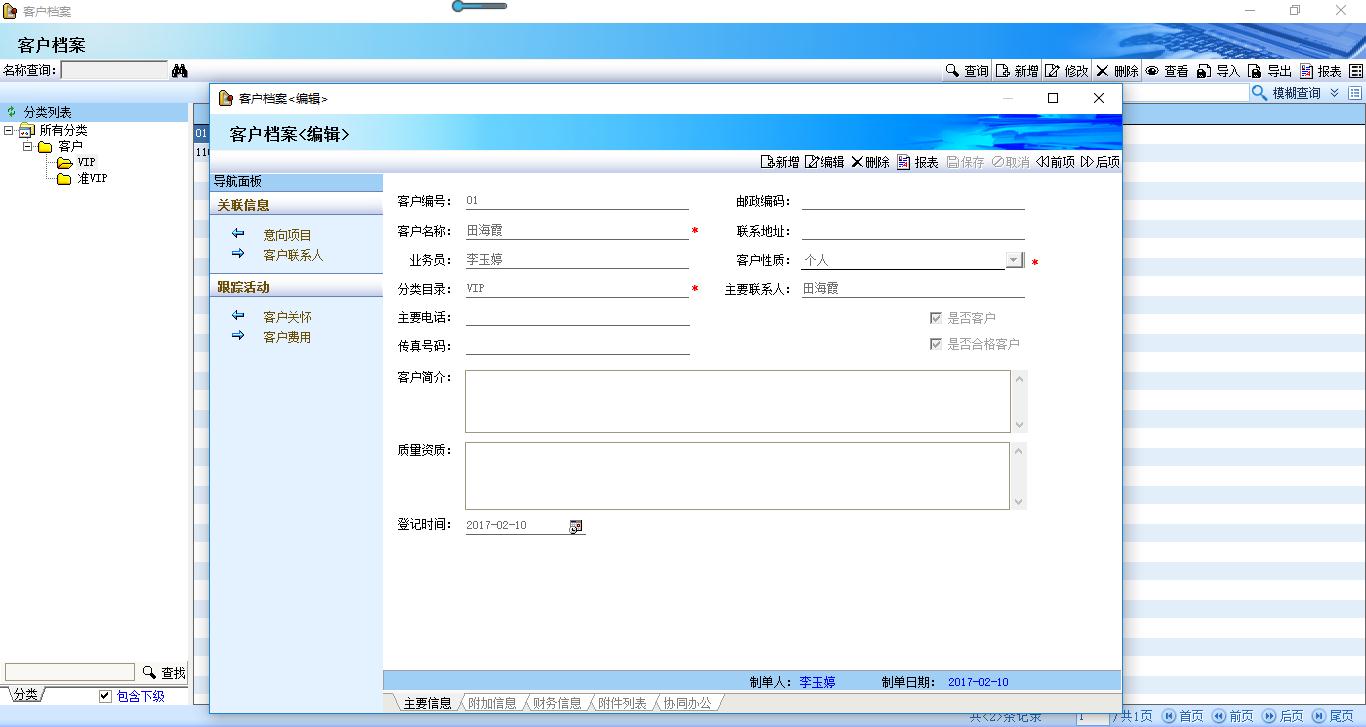Screen dimensions: 1366x727
Task: Click the 导出 export toolbar icon
Action: point(1255,71)
